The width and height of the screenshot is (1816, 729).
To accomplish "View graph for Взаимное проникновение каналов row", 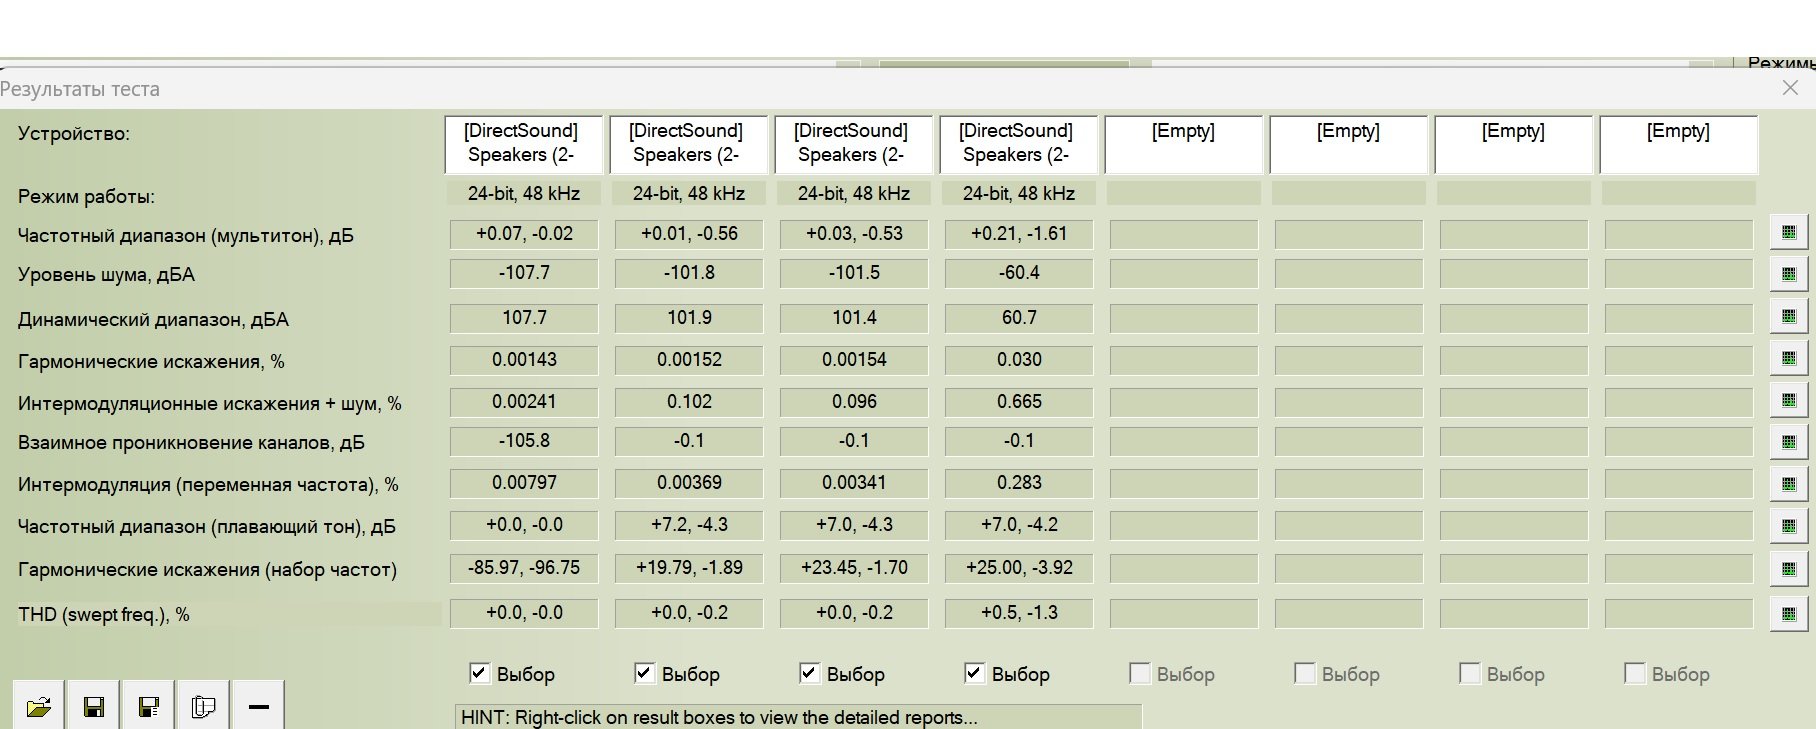I will 1788,442.
